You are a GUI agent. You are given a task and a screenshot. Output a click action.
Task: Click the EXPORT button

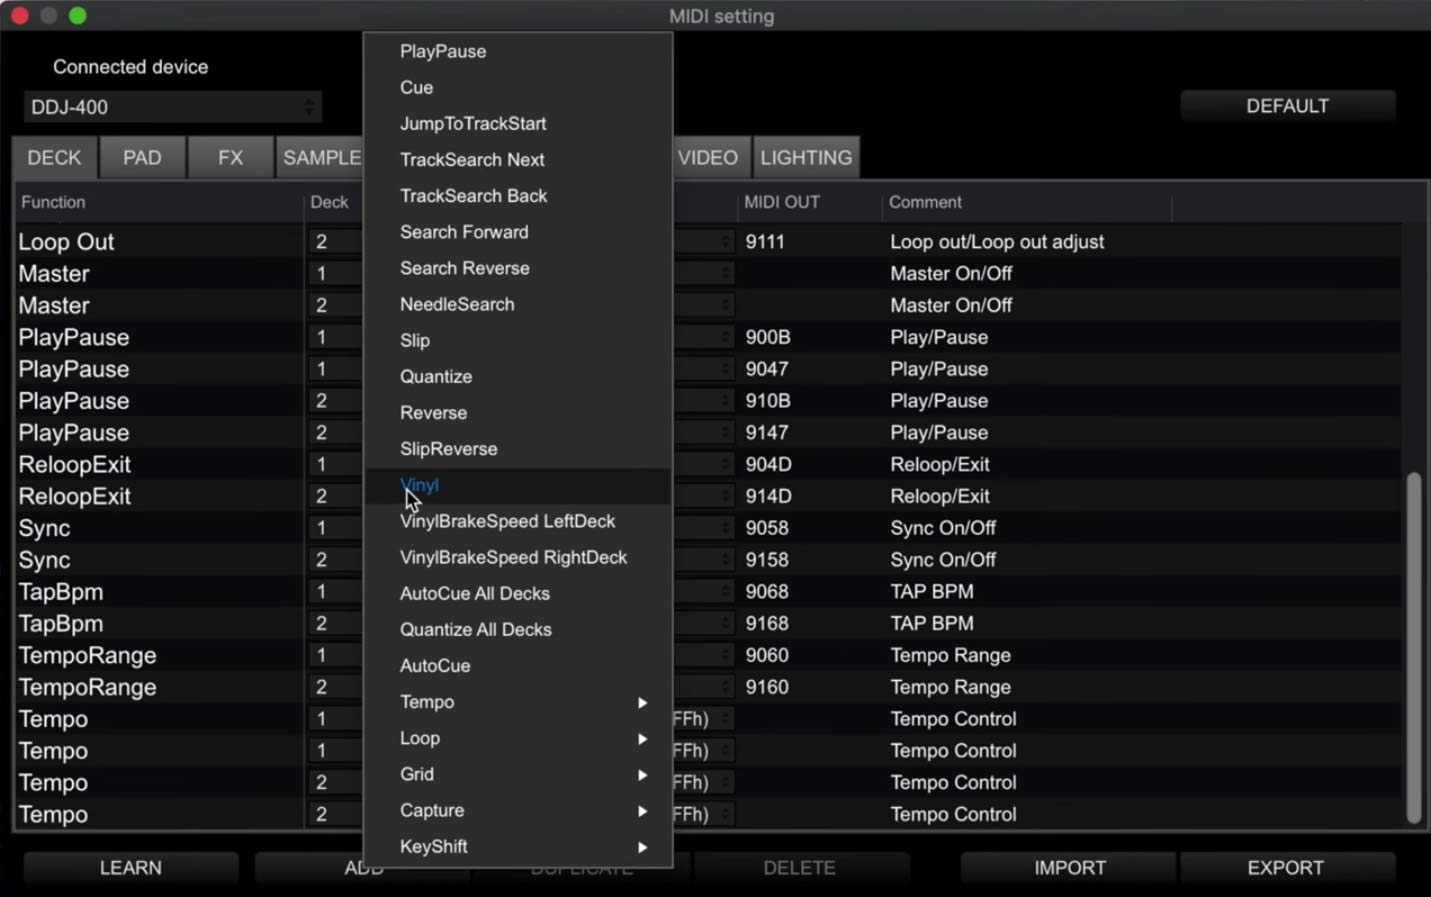pyautogui.click(x=1286, y=868)
